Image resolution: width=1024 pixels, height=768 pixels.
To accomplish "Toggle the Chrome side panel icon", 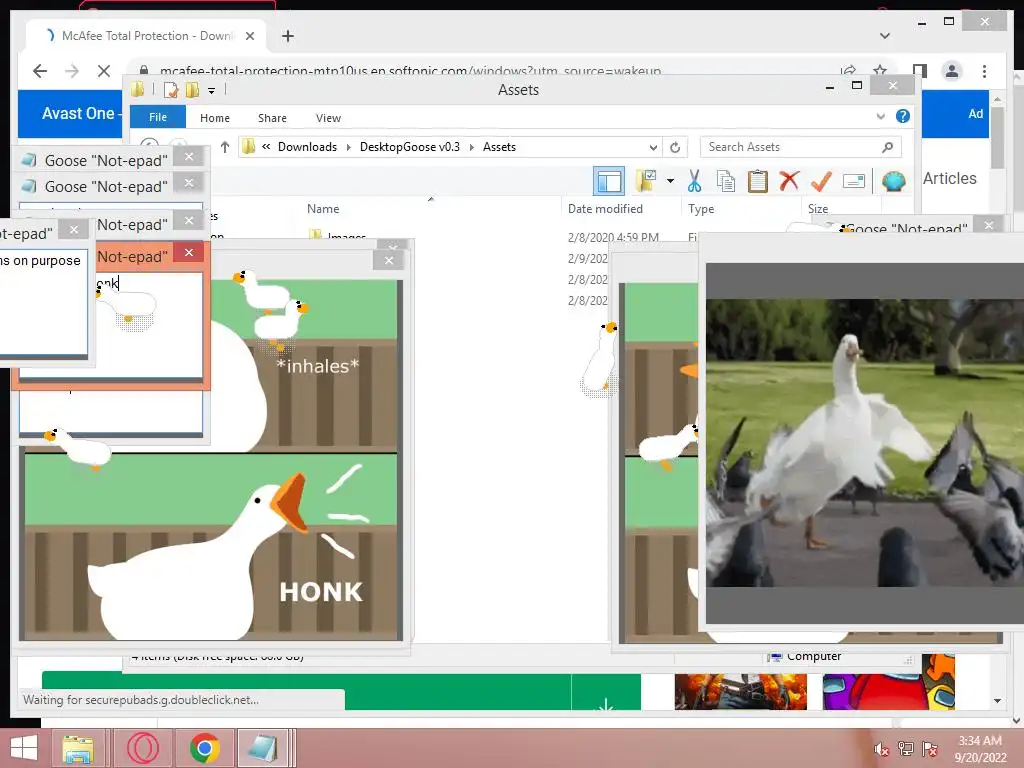I will click(920, 71).
